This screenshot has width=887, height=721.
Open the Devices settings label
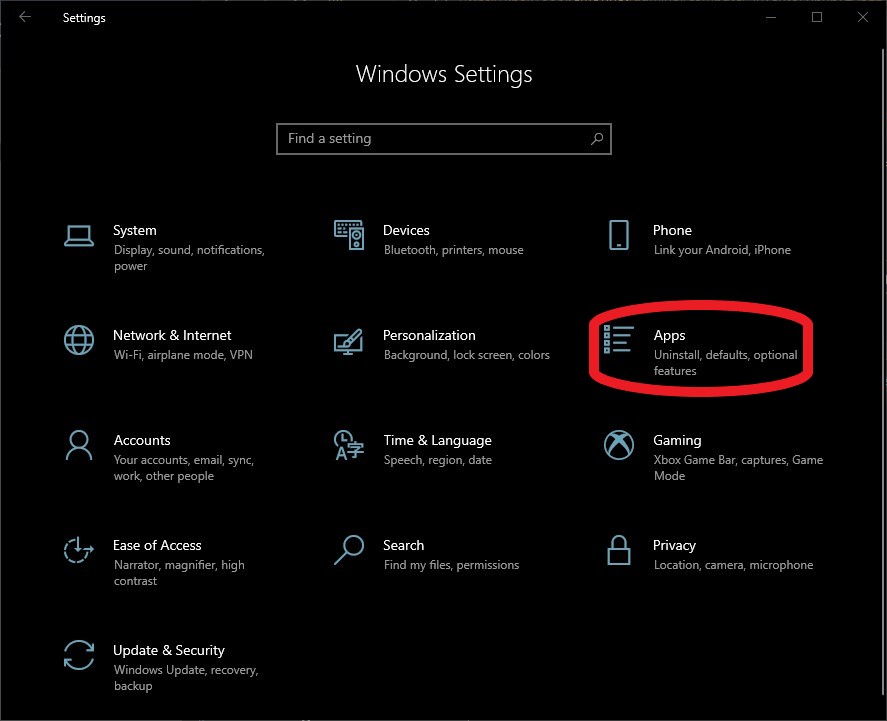coord(406,230)
